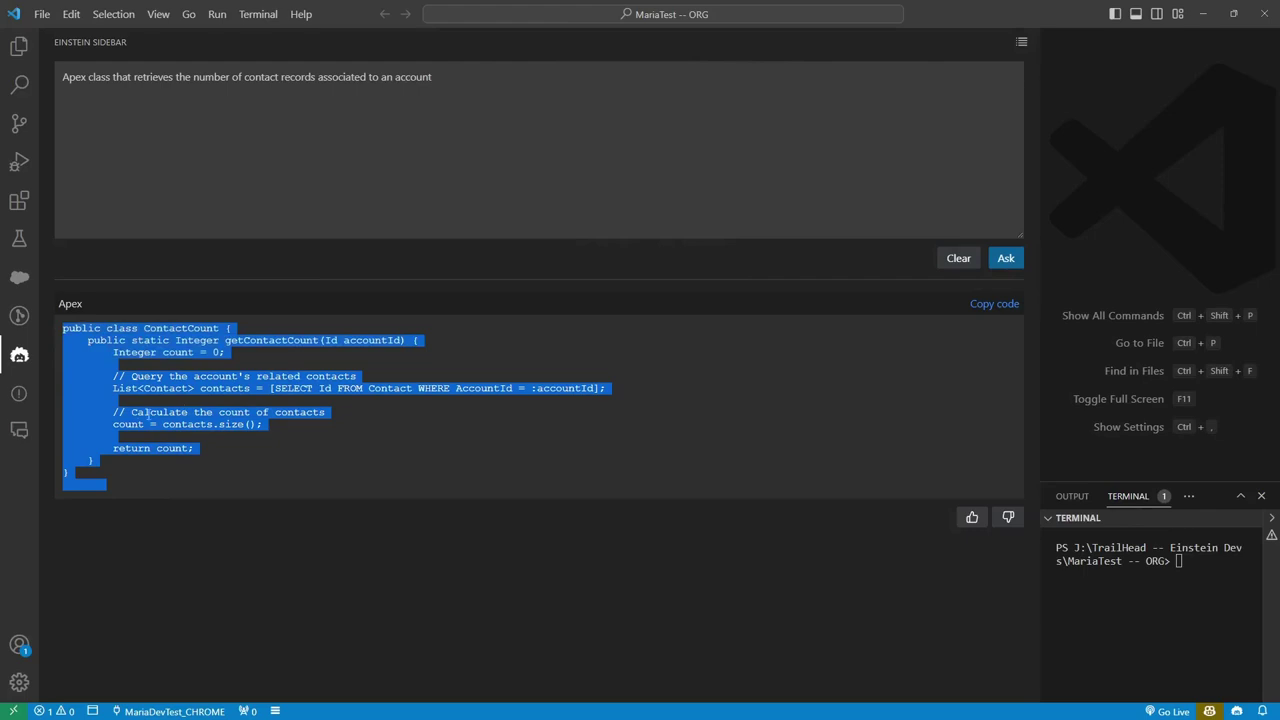This screenshot has width=1280, height=720.
Task: Click the thumbs up feedback icon
Action: [x=972, y=517]
